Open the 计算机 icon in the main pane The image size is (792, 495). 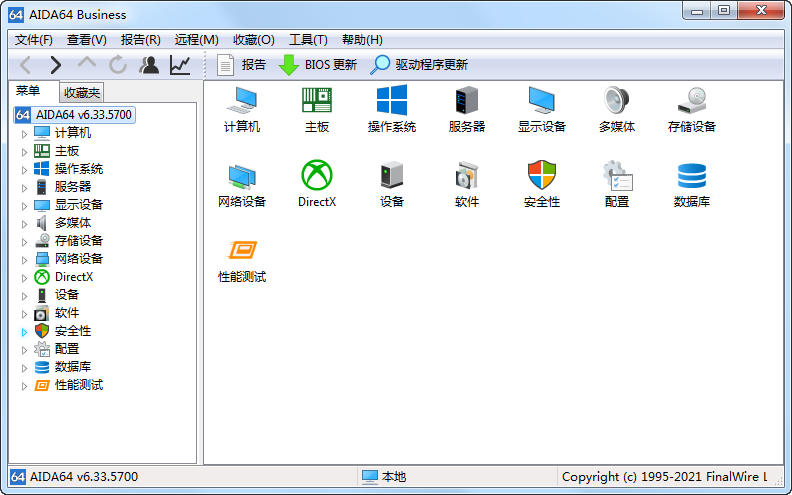(x=242, y=109)
